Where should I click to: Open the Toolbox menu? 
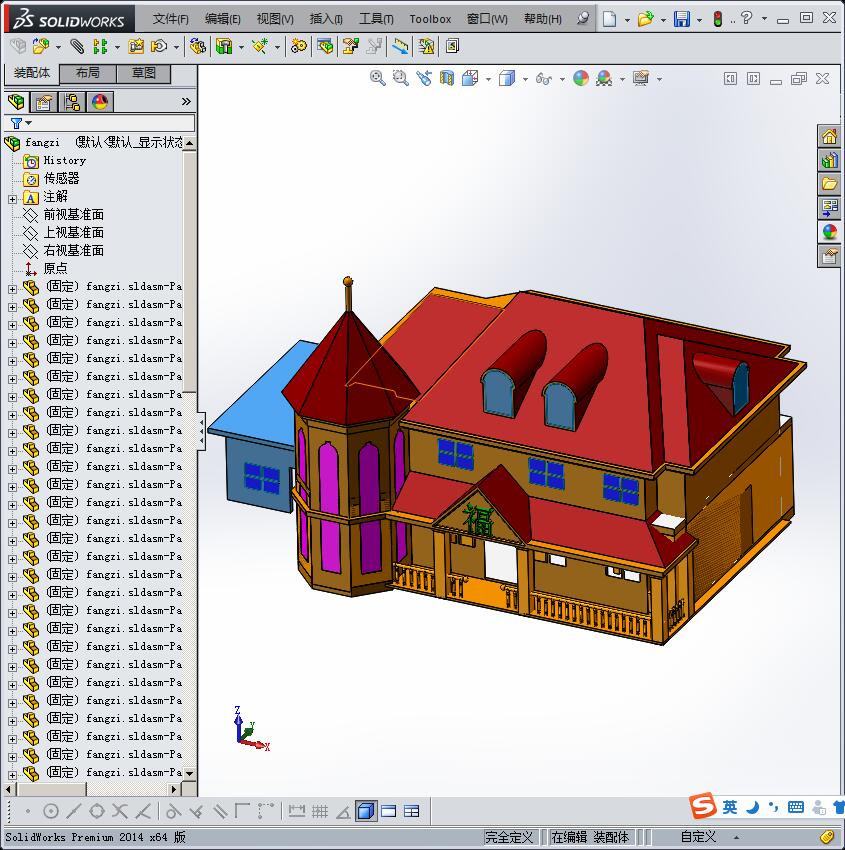click(x=430, y=19)
